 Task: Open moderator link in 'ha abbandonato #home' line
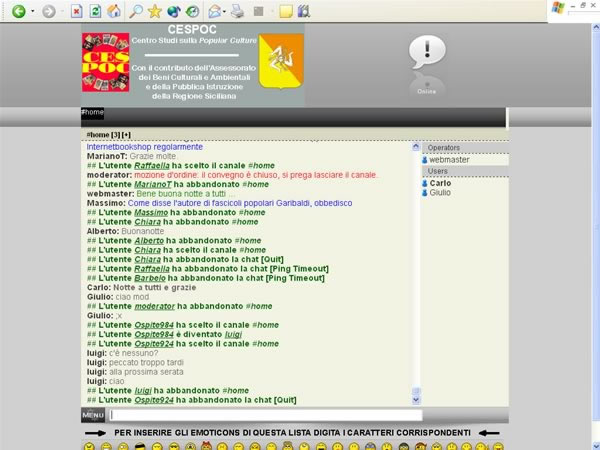click(155, 306)
